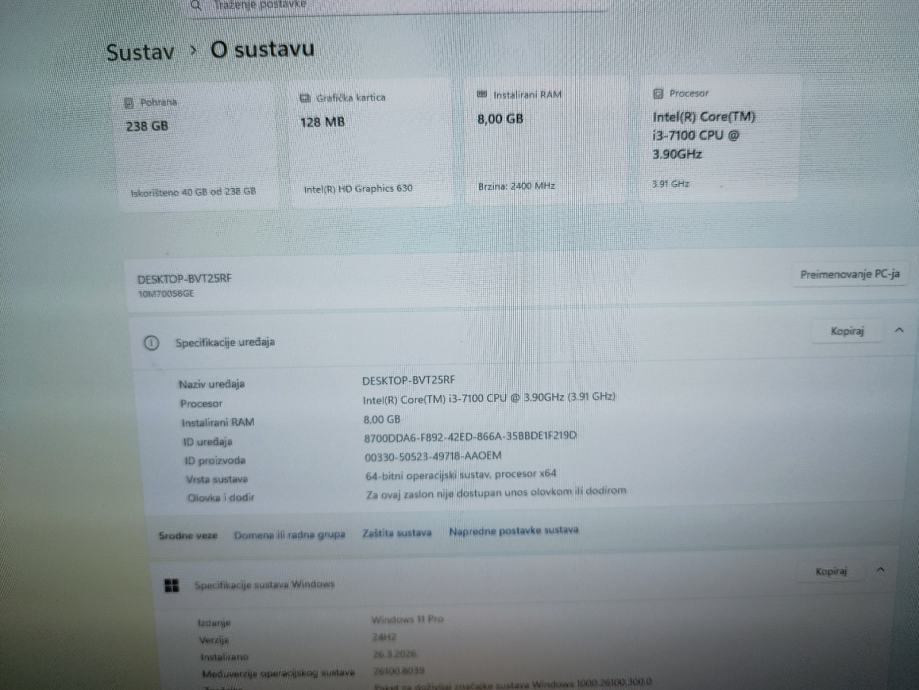Open the Zaštita sustava link
This screenshot has width=919, height=690.
point(397,533)
